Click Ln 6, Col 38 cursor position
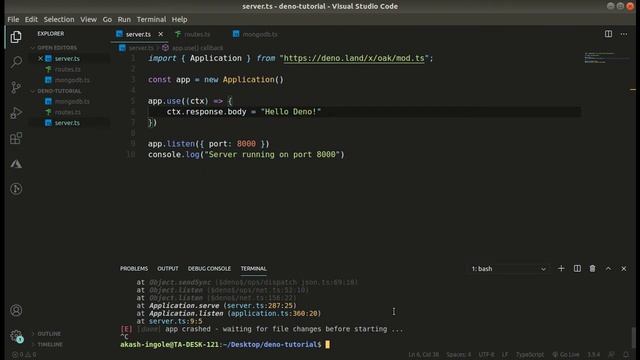Image resolution: width=640 pixels, height=360 pixels. 424,355
